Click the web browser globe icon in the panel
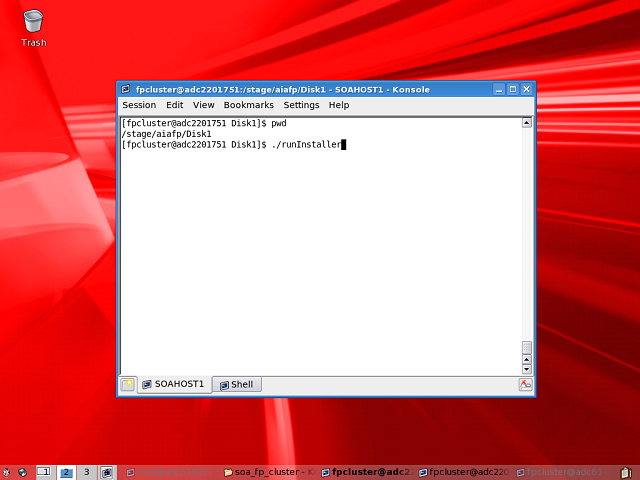640x480 pixels. point(22,473)
